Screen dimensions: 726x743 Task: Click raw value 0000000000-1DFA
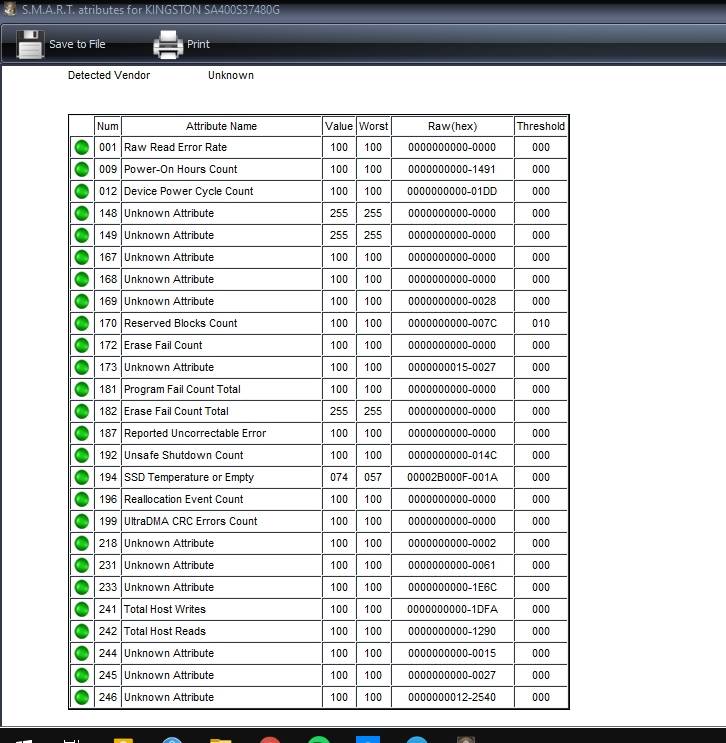[452, 609]
